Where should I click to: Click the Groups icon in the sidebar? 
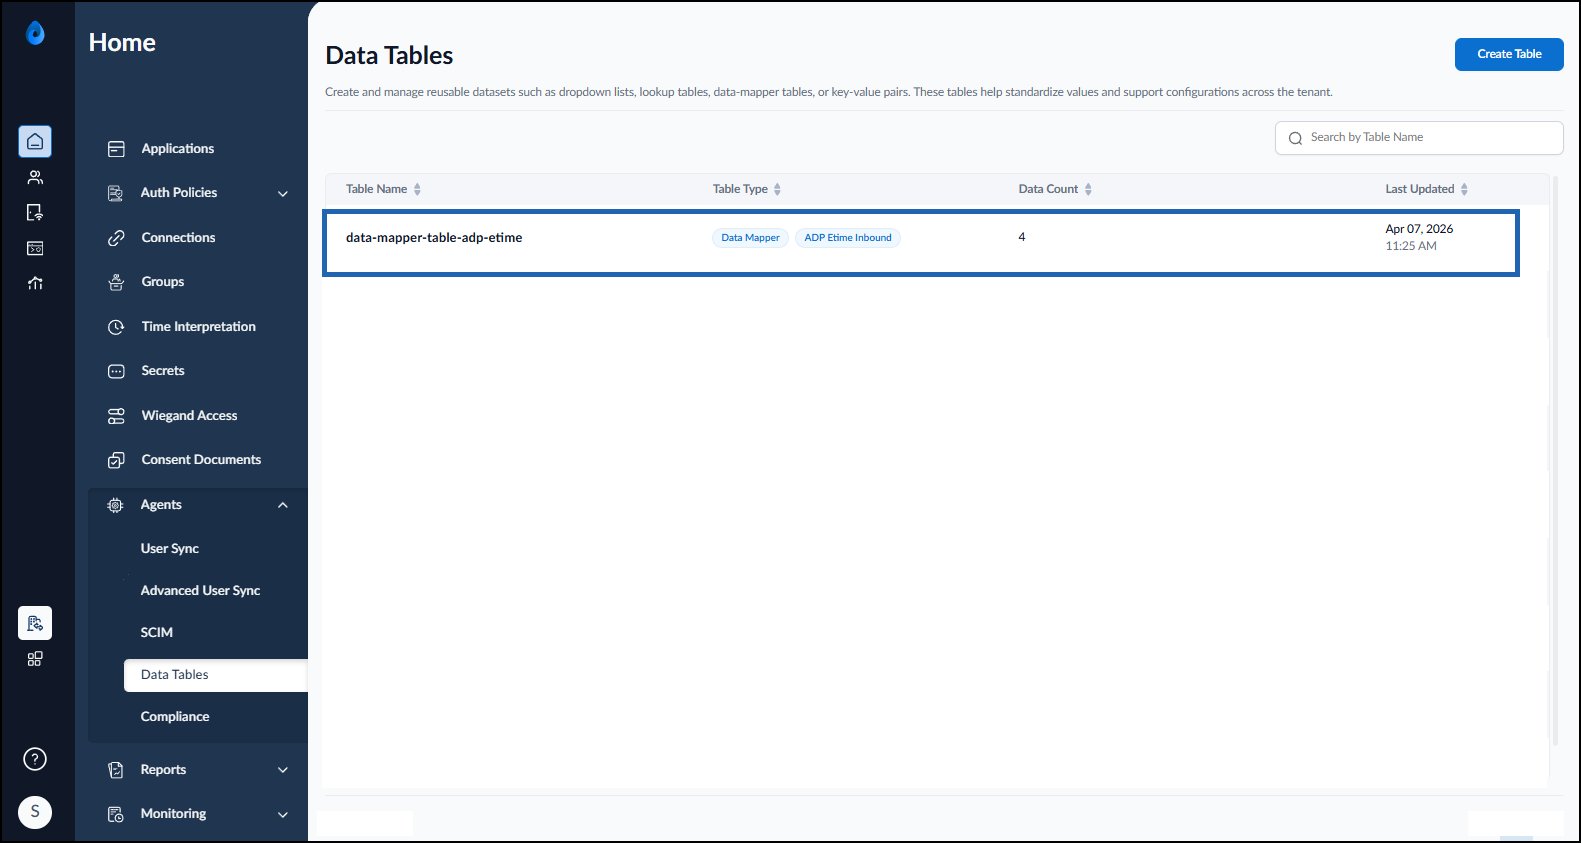(x=116, y=282)
